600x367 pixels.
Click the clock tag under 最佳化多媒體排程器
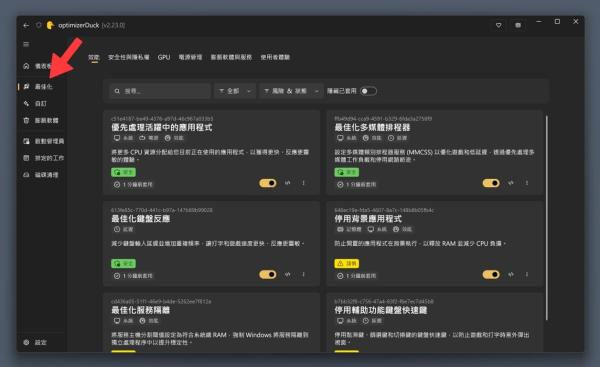click(x=398, y=138)
